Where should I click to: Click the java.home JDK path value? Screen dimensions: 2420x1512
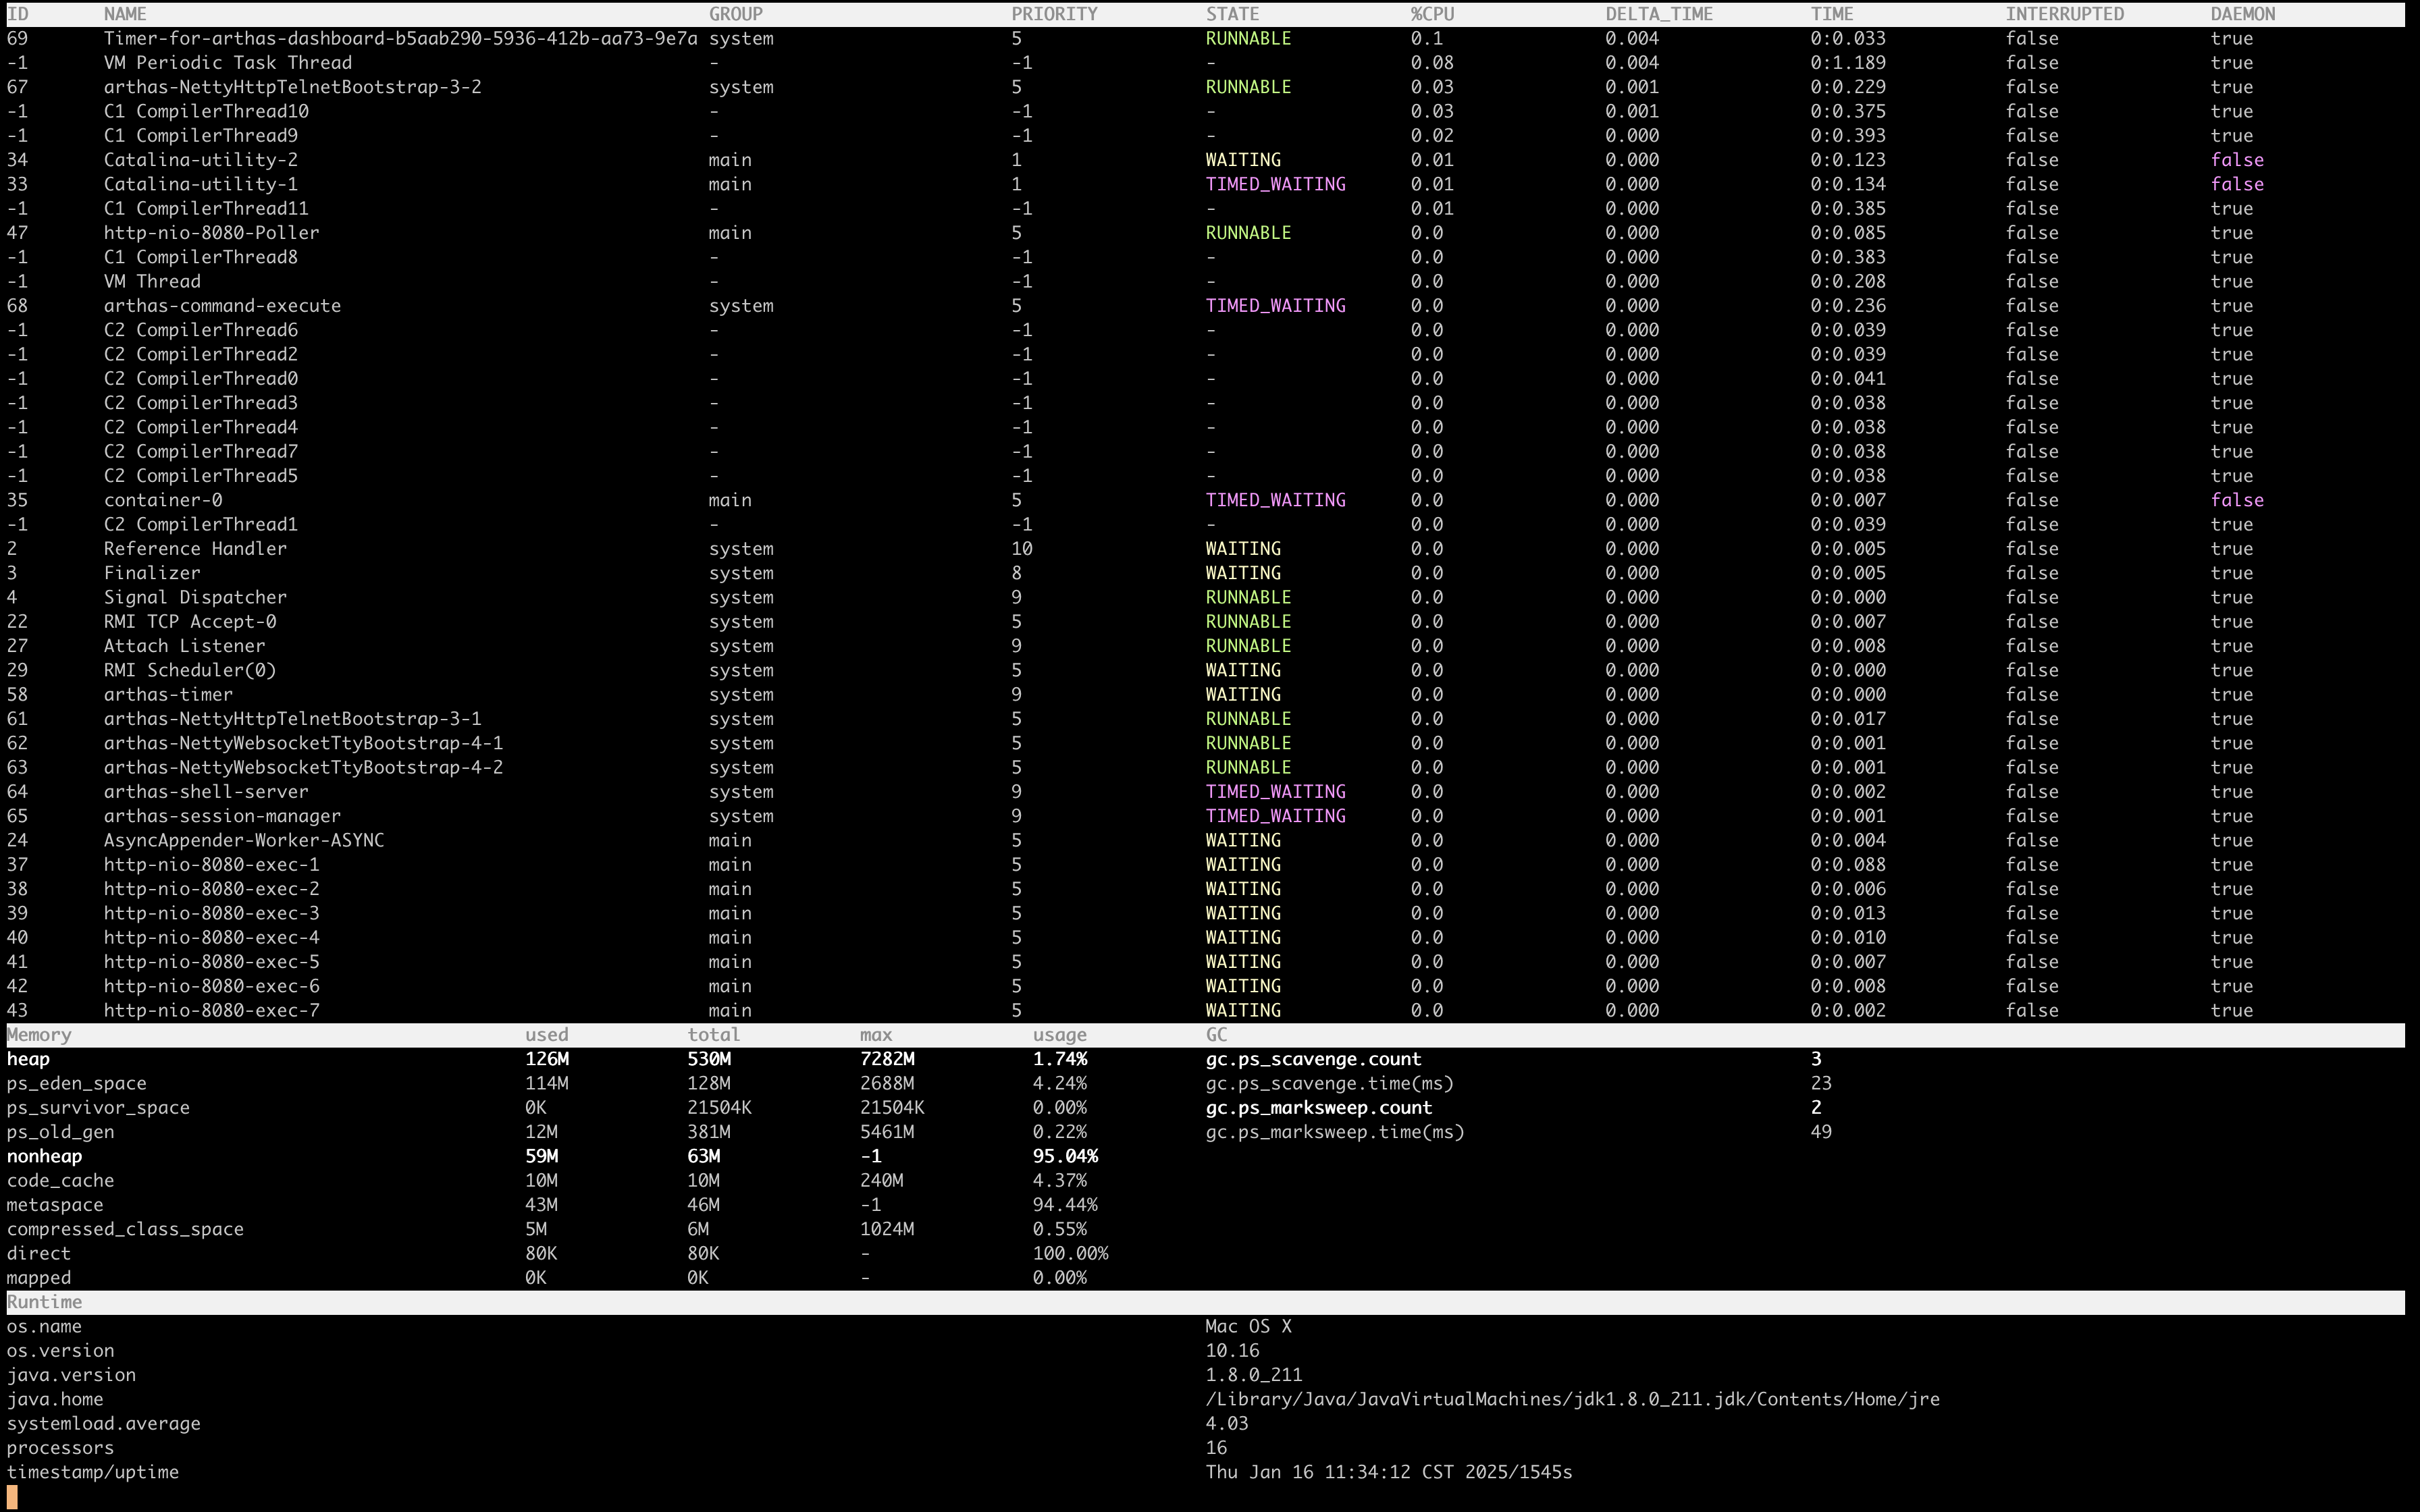[x=1572, y=1400]
